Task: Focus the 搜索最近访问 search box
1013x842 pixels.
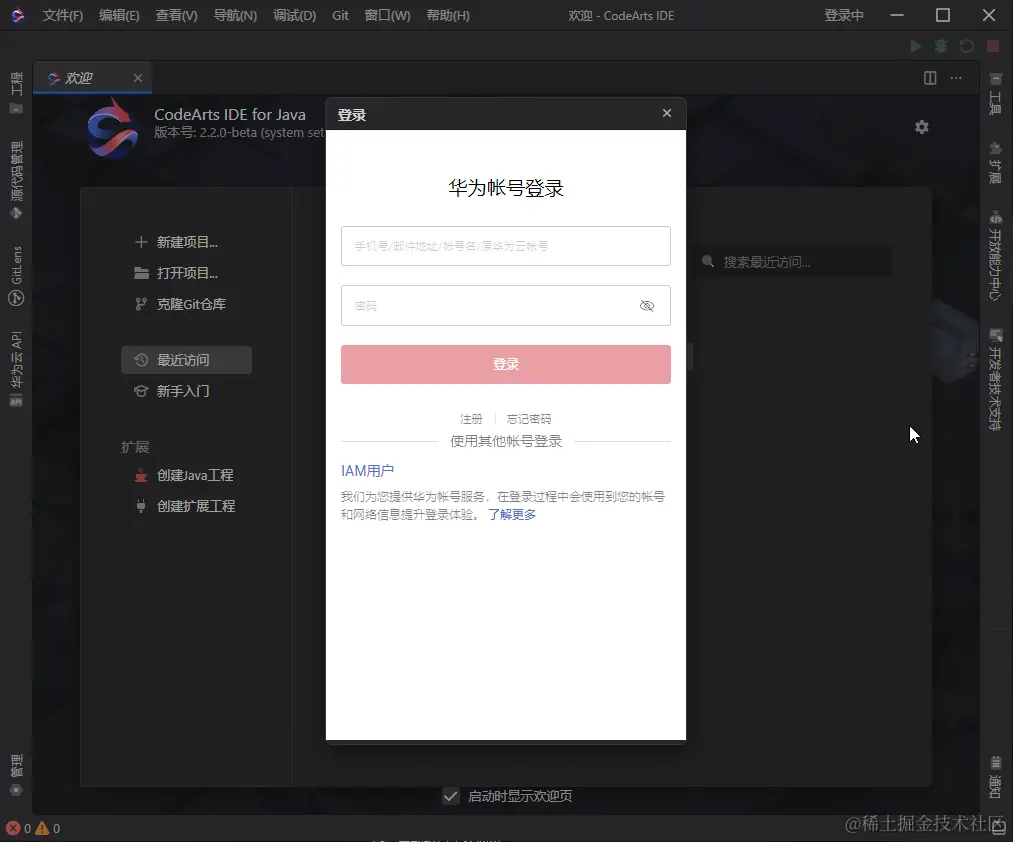Action: (793, 262)
